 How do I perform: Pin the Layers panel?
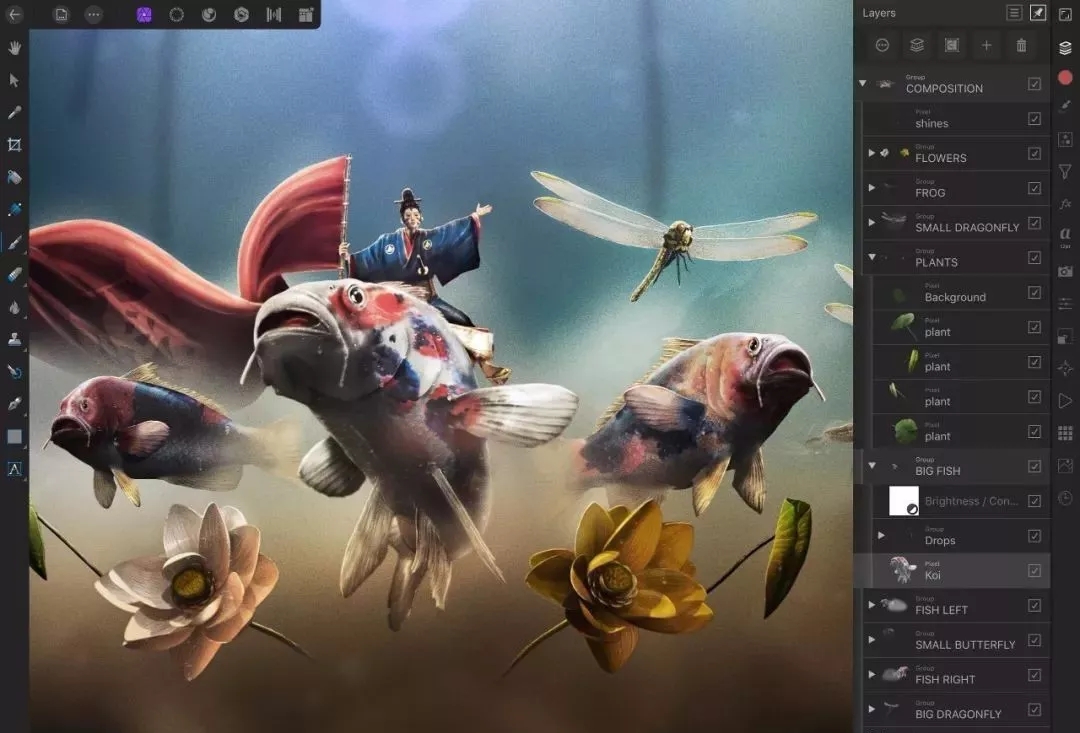[1037, 12]
